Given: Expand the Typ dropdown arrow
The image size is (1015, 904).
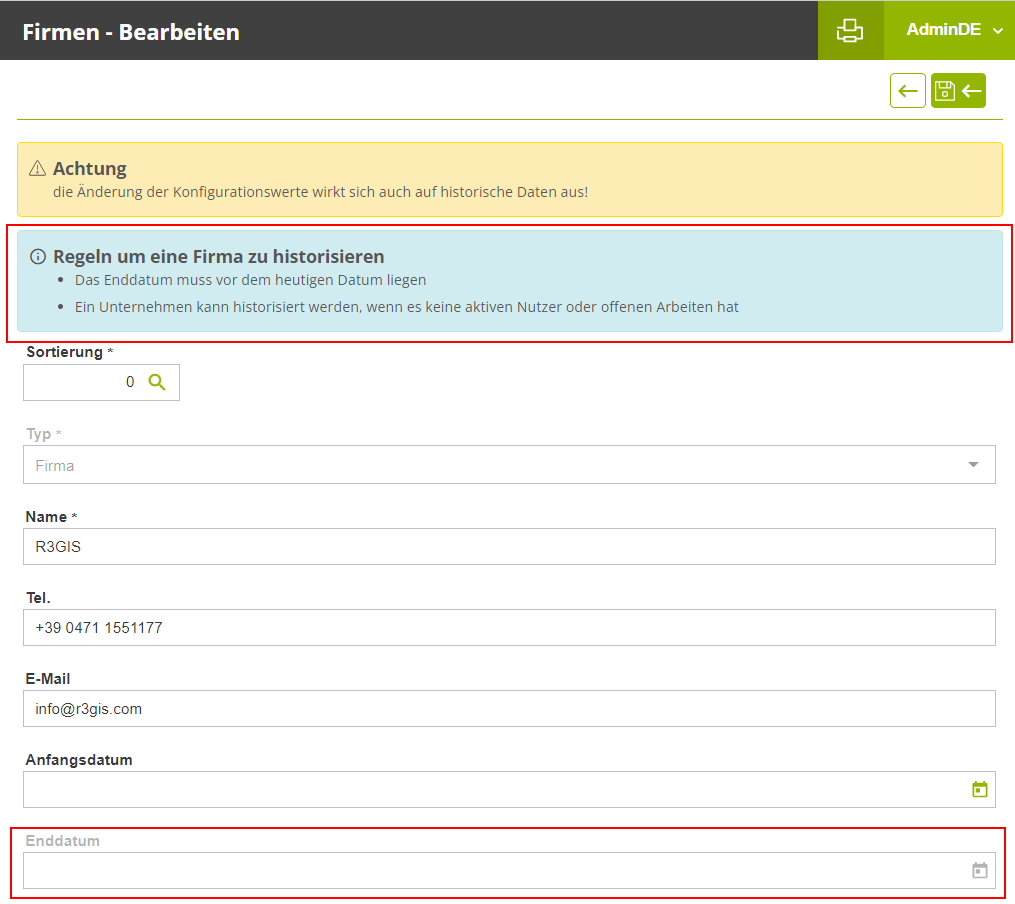Looking at the screenshot, I should click(x=973, y=465).
